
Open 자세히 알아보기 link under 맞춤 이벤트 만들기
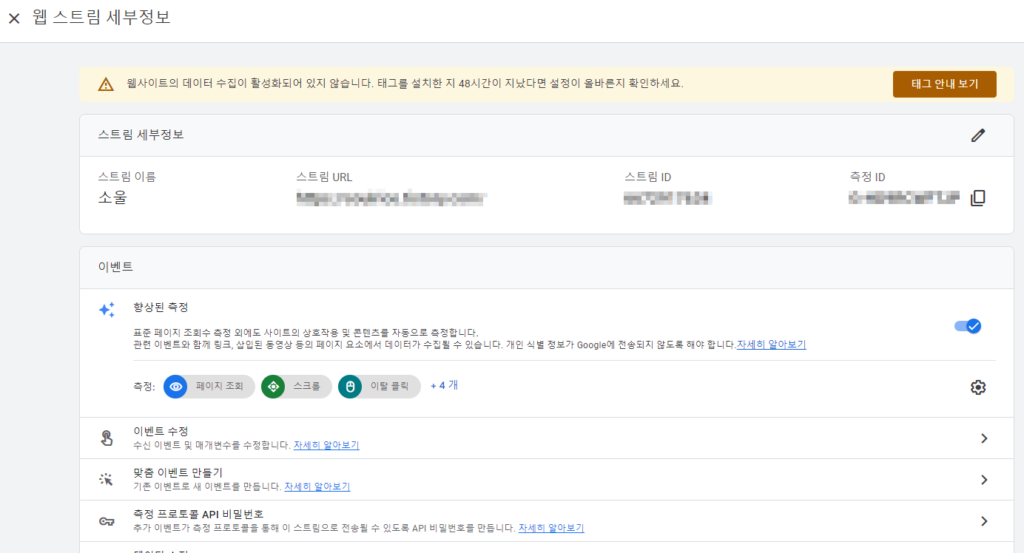coord(317,486)
